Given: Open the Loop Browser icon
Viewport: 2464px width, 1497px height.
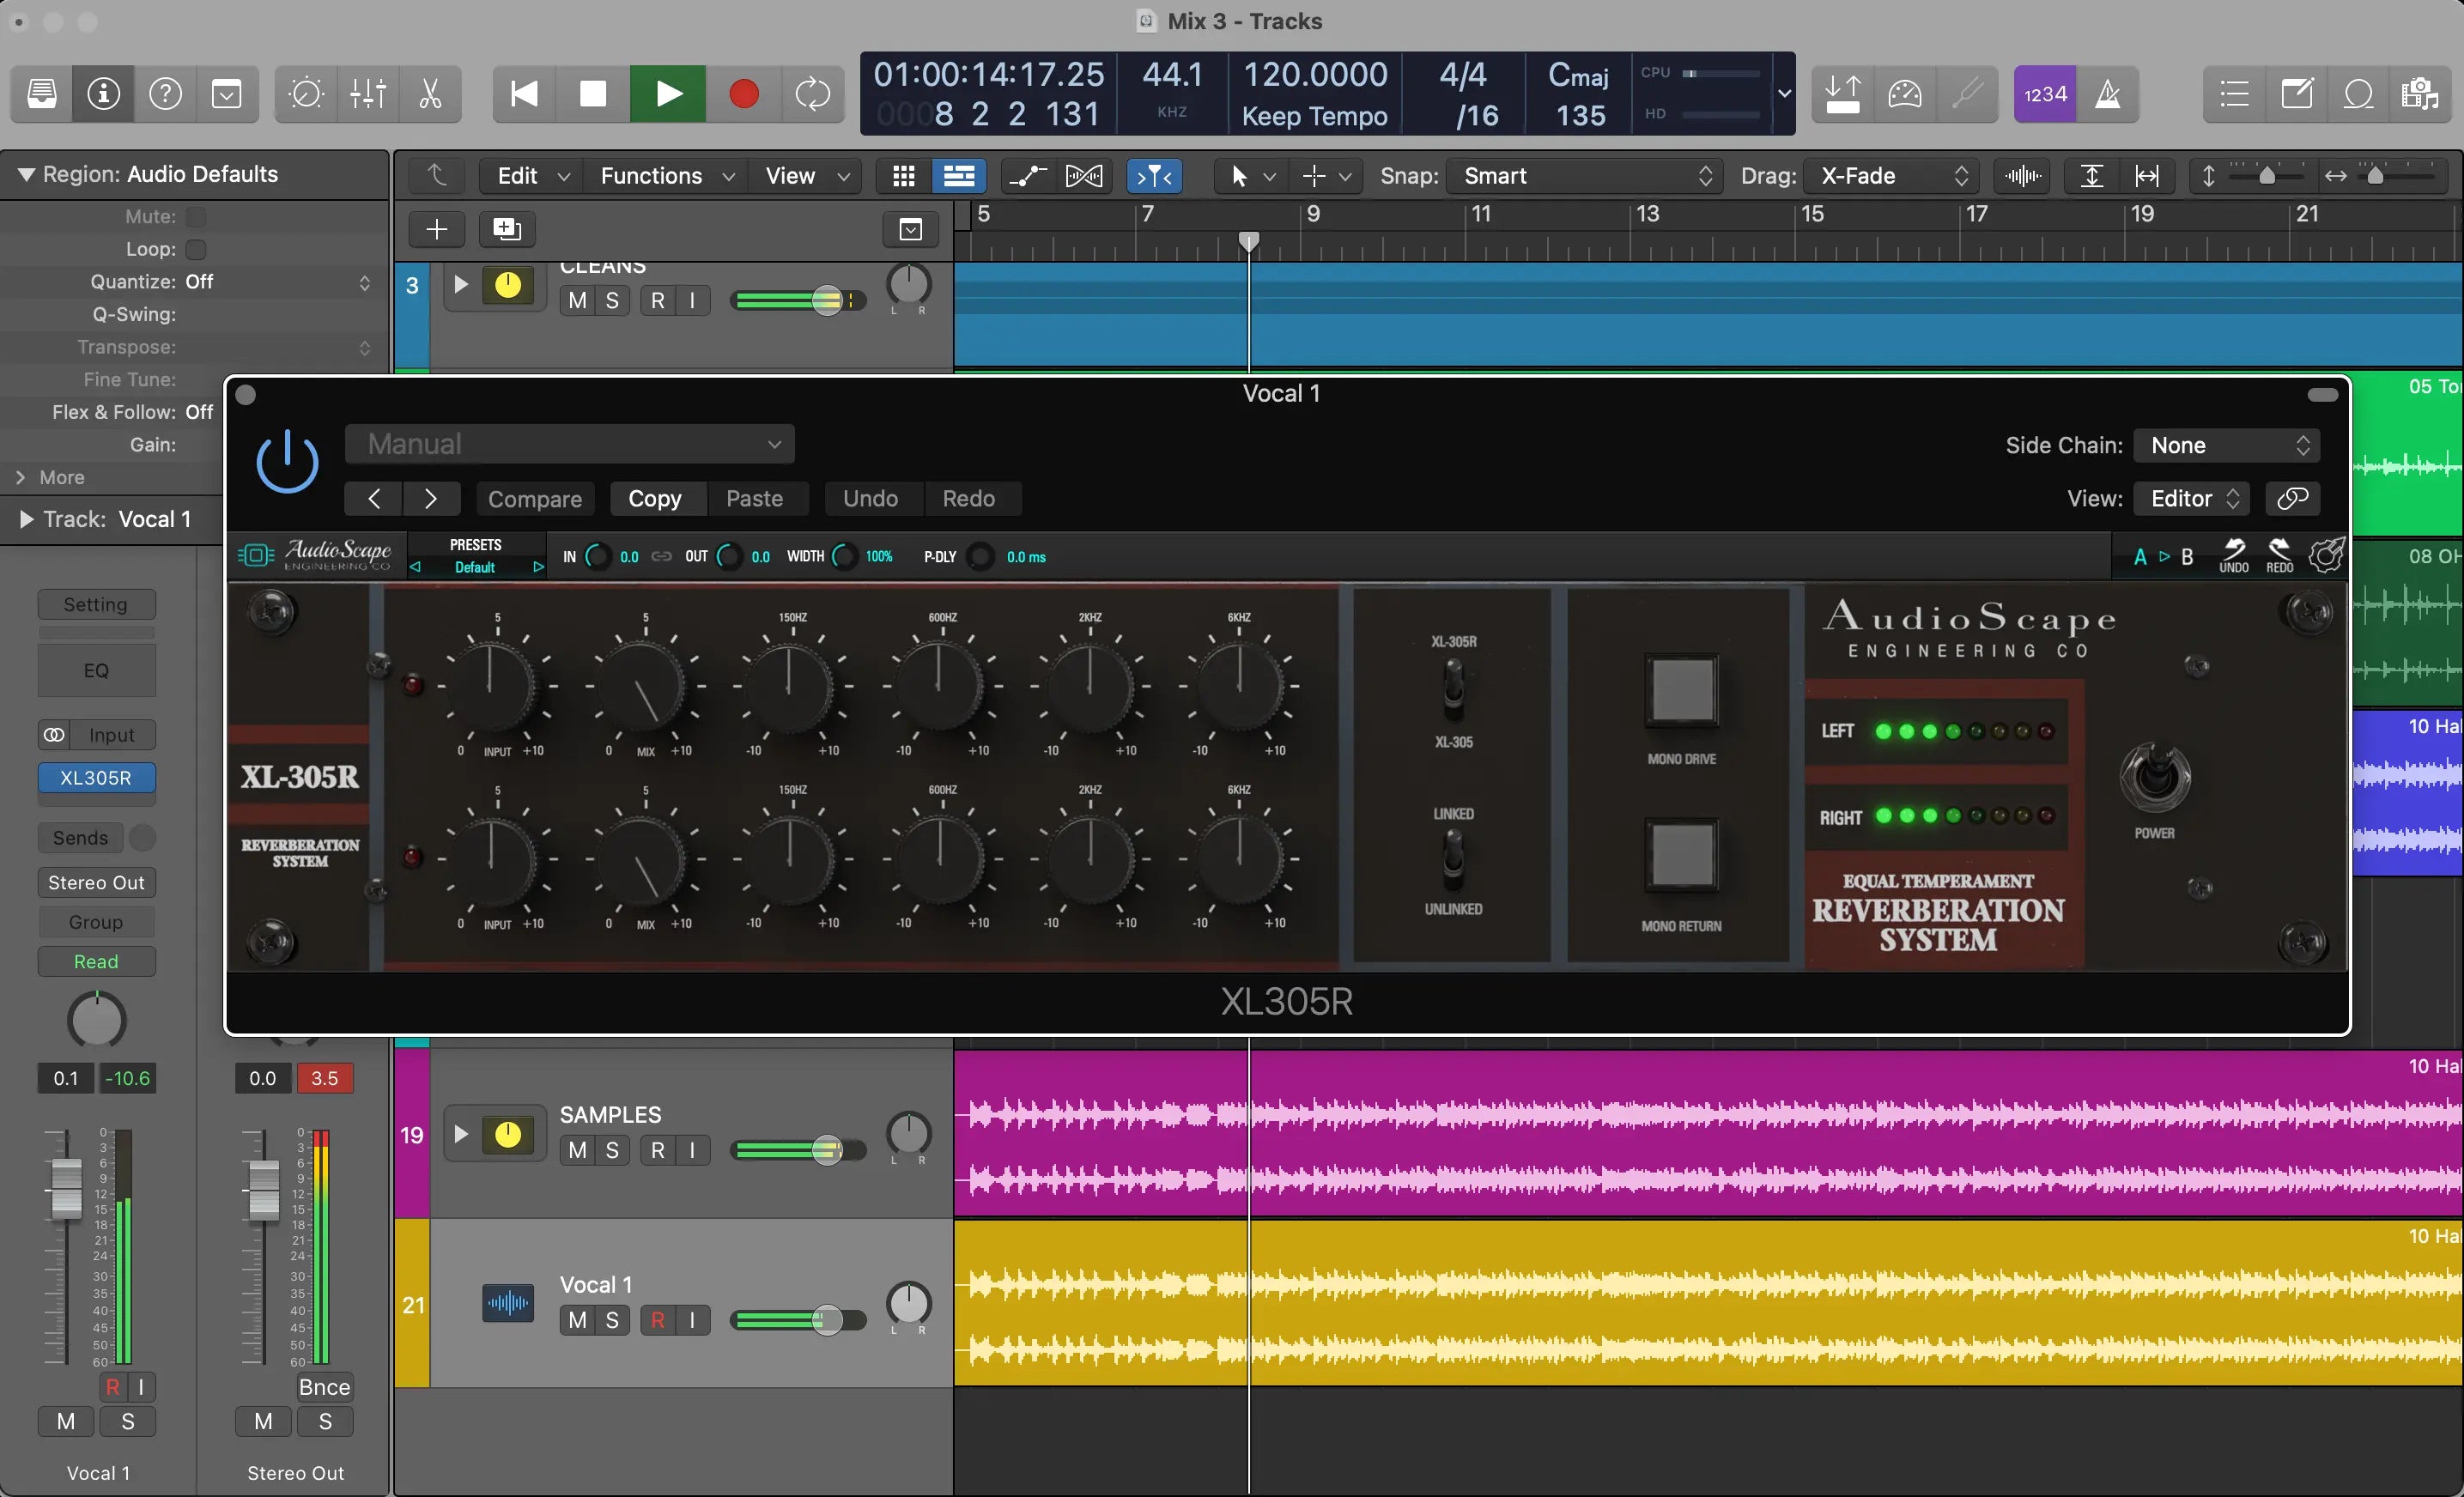Looking at the screenshot, I should [x=2358, y=94].
